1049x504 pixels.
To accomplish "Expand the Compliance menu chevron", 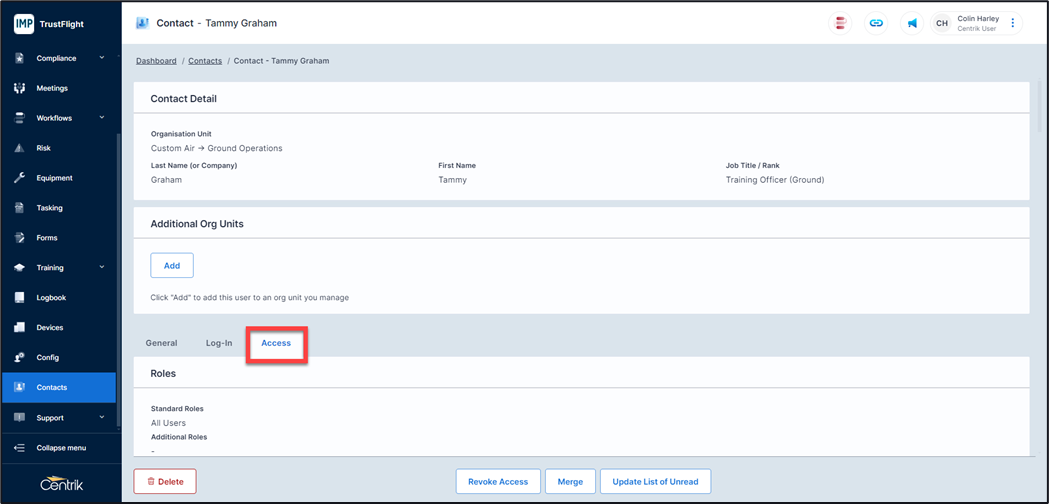I will (x=101, y=58).
